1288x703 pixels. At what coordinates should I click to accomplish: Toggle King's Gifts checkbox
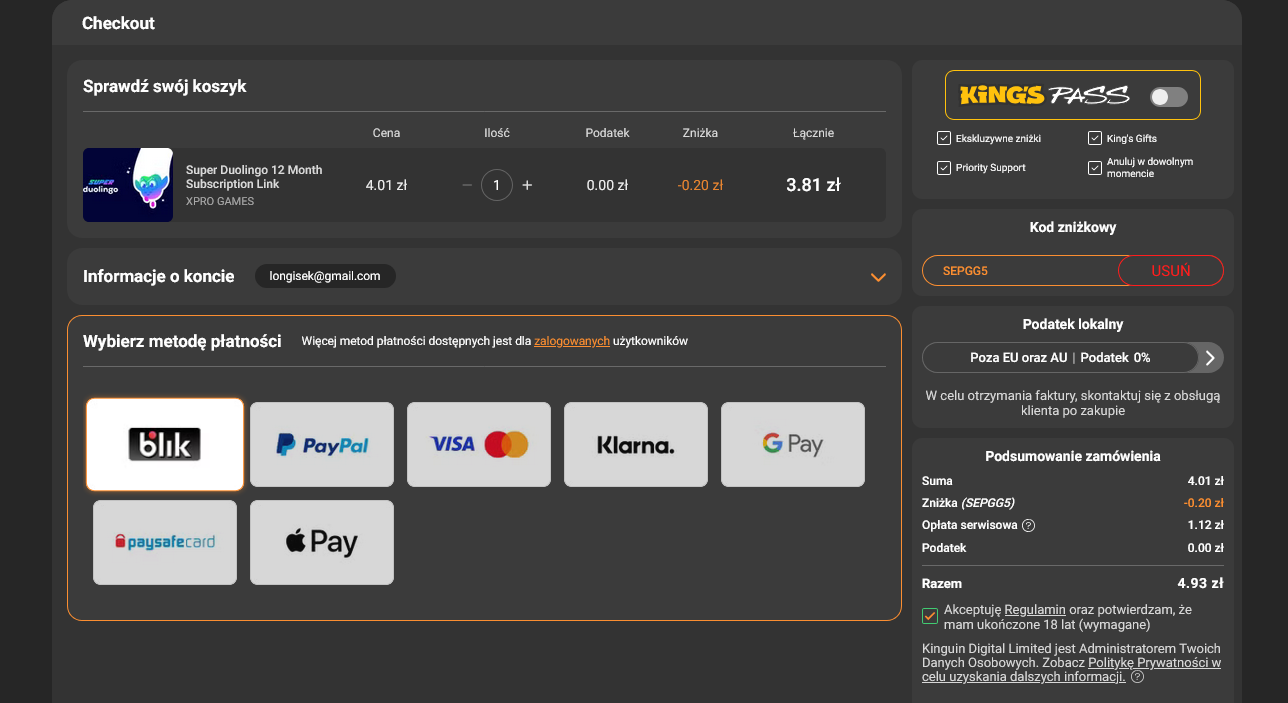click(x=1095, y=139)
